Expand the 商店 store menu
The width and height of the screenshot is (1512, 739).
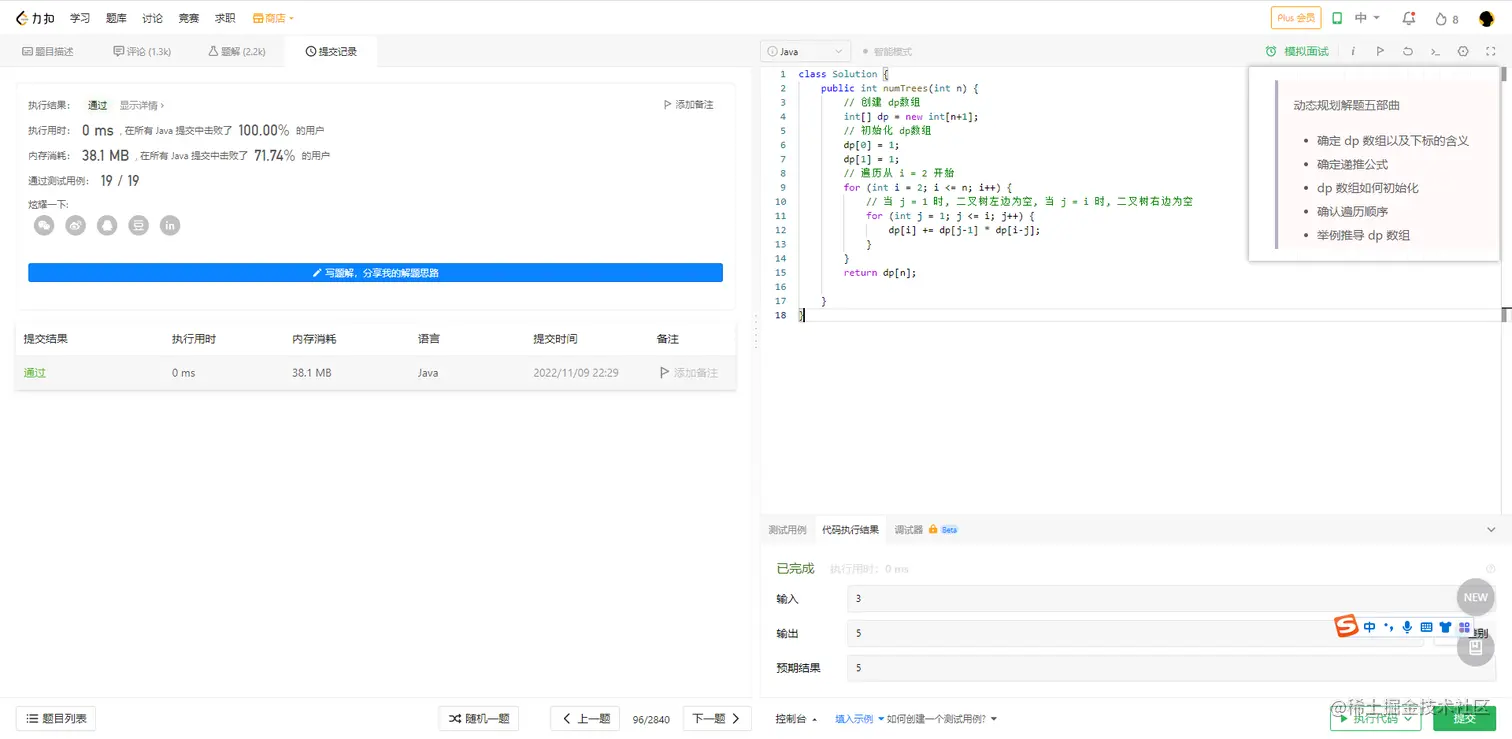(273, 18)
